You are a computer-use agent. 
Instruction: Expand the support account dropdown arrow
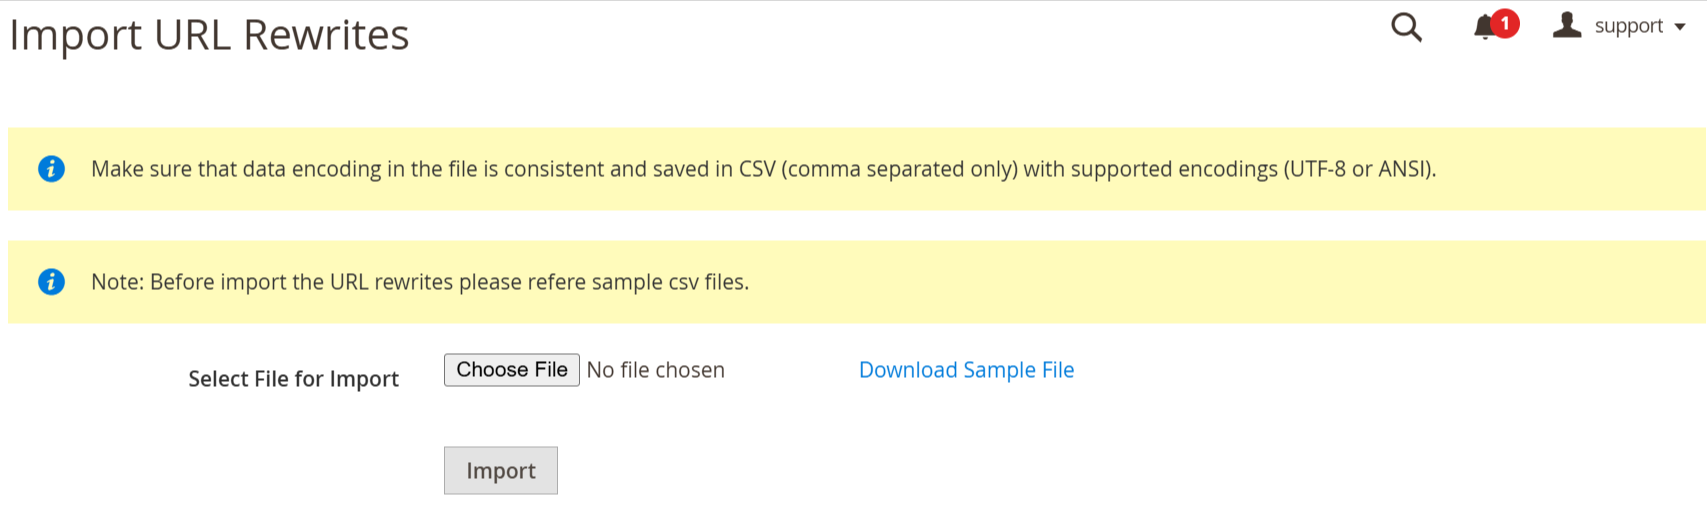[x=1680, y=27]
